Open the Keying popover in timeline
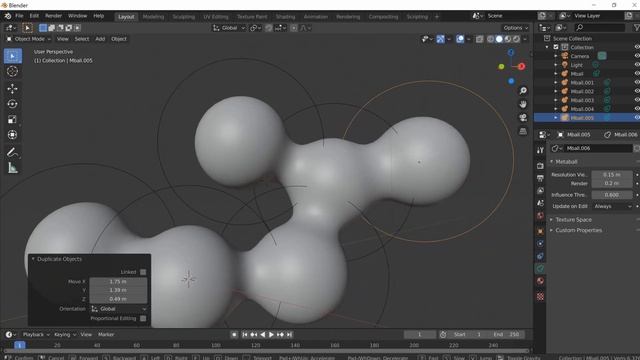This screenshot has height=360, width=640. (x=65, y=335)
